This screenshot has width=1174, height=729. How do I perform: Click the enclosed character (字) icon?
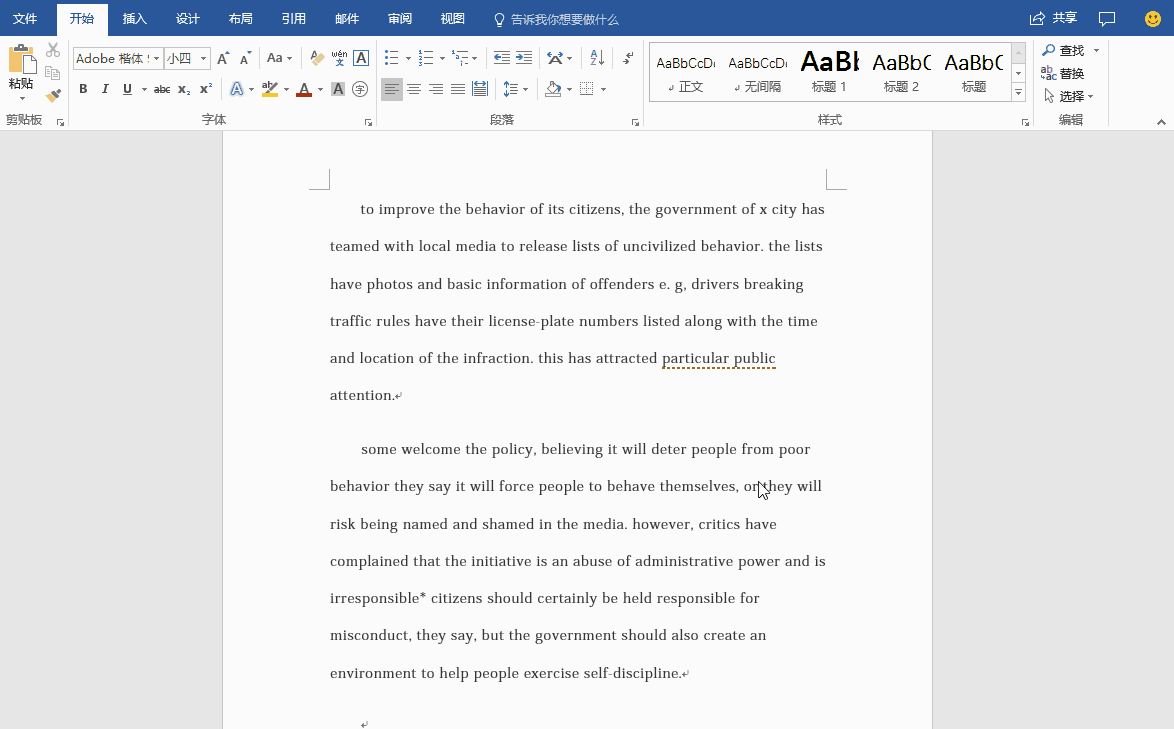click(360, 89)
